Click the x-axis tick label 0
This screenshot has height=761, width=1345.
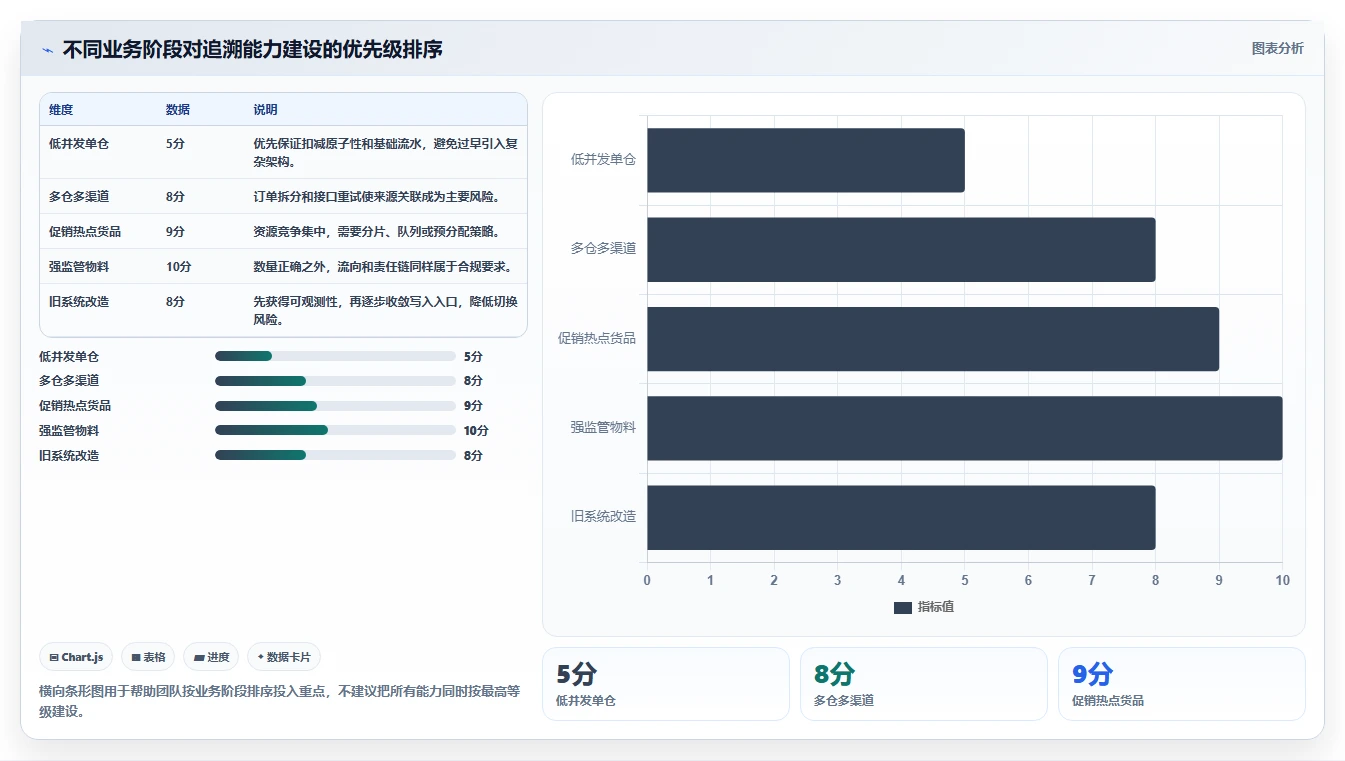(x=647, y=580)
